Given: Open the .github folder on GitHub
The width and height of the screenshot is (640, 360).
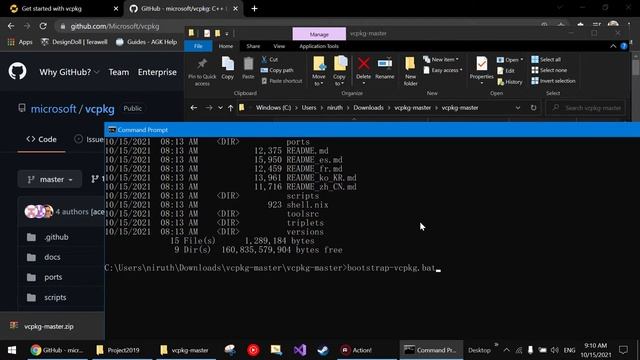Looking at the screenshot, I should (56, 237).
